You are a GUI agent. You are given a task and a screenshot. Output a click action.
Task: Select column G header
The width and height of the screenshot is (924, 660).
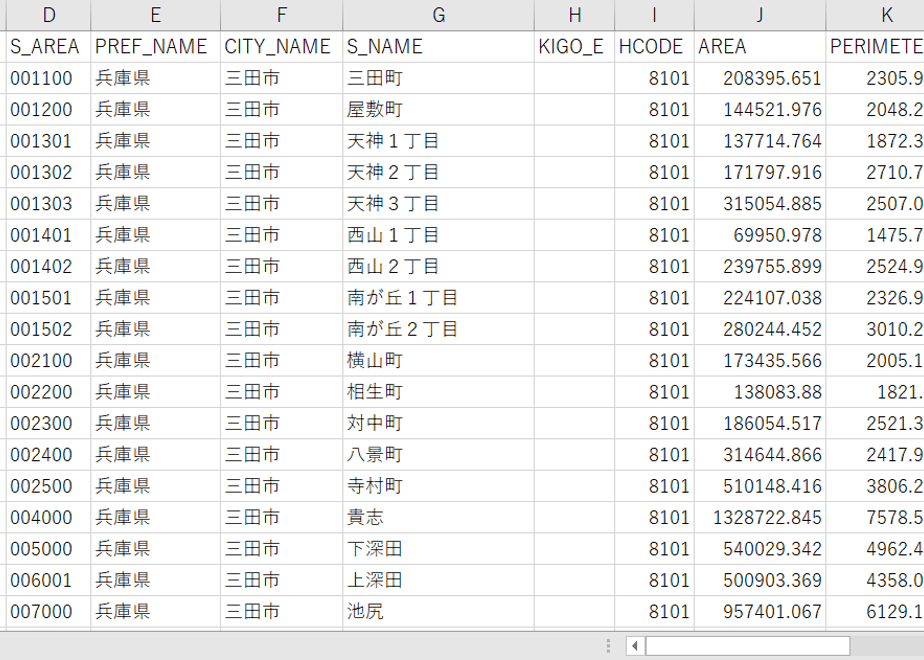[x=438, y=15]
